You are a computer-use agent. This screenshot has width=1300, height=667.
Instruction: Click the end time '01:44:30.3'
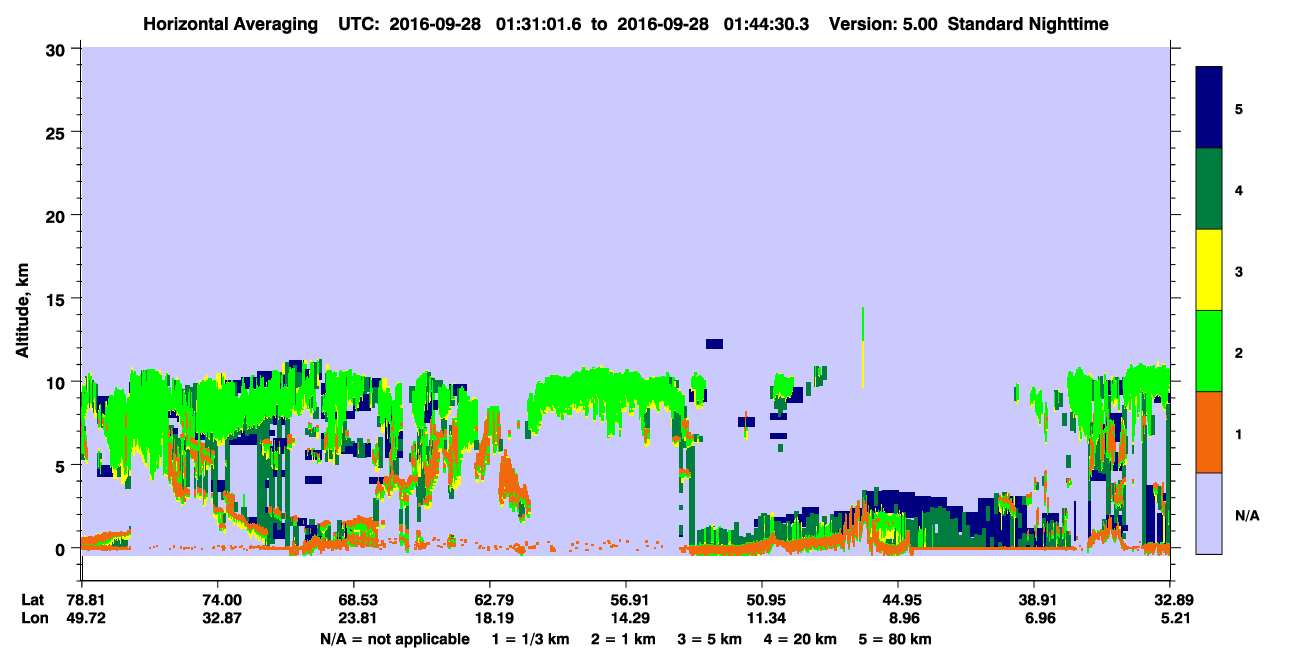[768, 23]
